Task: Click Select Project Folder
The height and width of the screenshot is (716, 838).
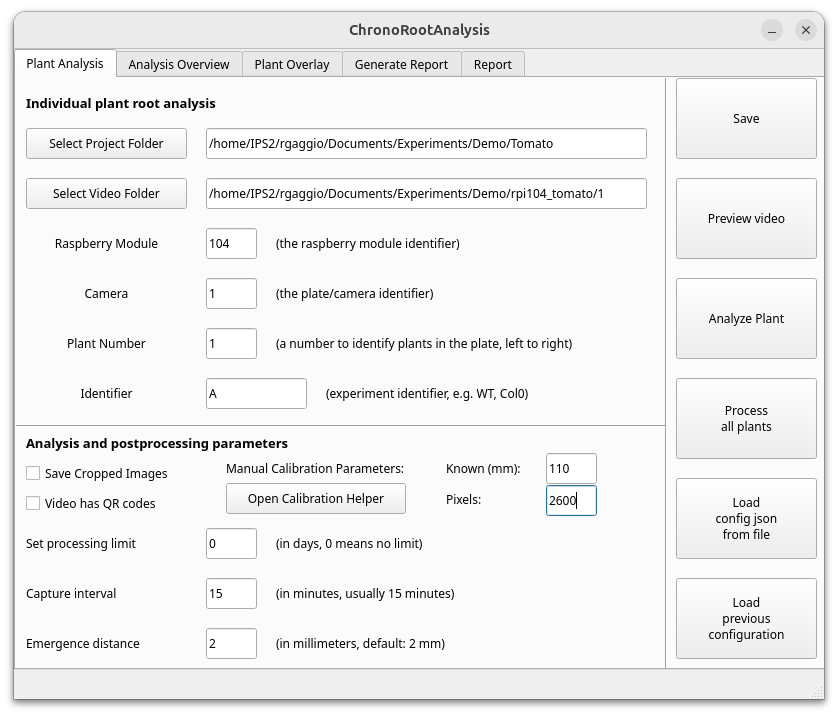Action: (x=106, y=143)
